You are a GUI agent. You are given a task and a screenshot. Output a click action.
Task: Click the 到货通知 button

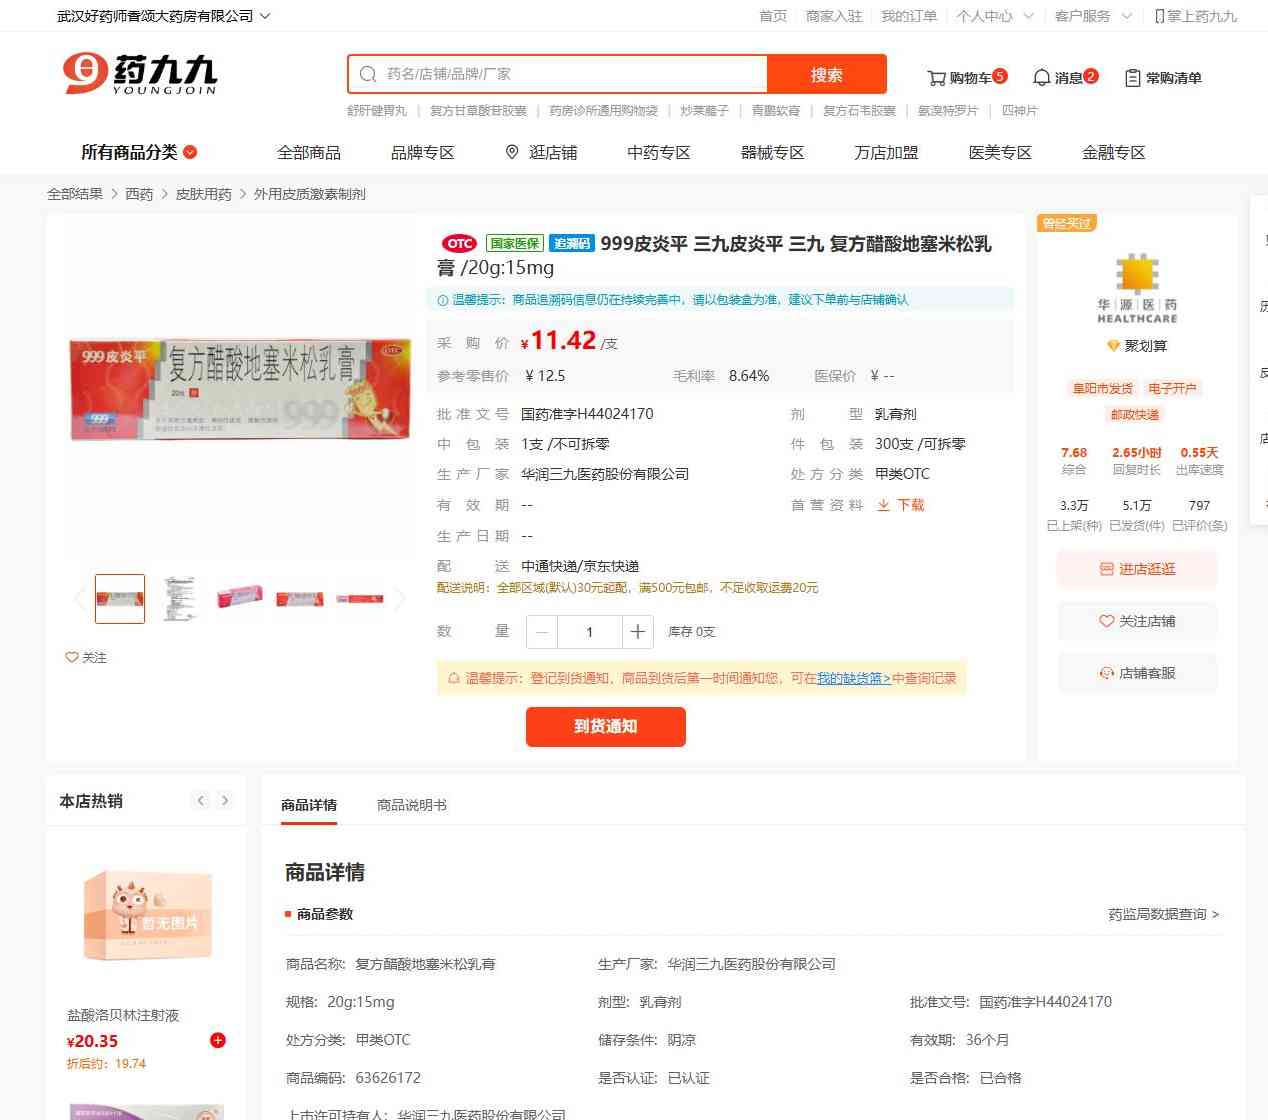[606, 727]
